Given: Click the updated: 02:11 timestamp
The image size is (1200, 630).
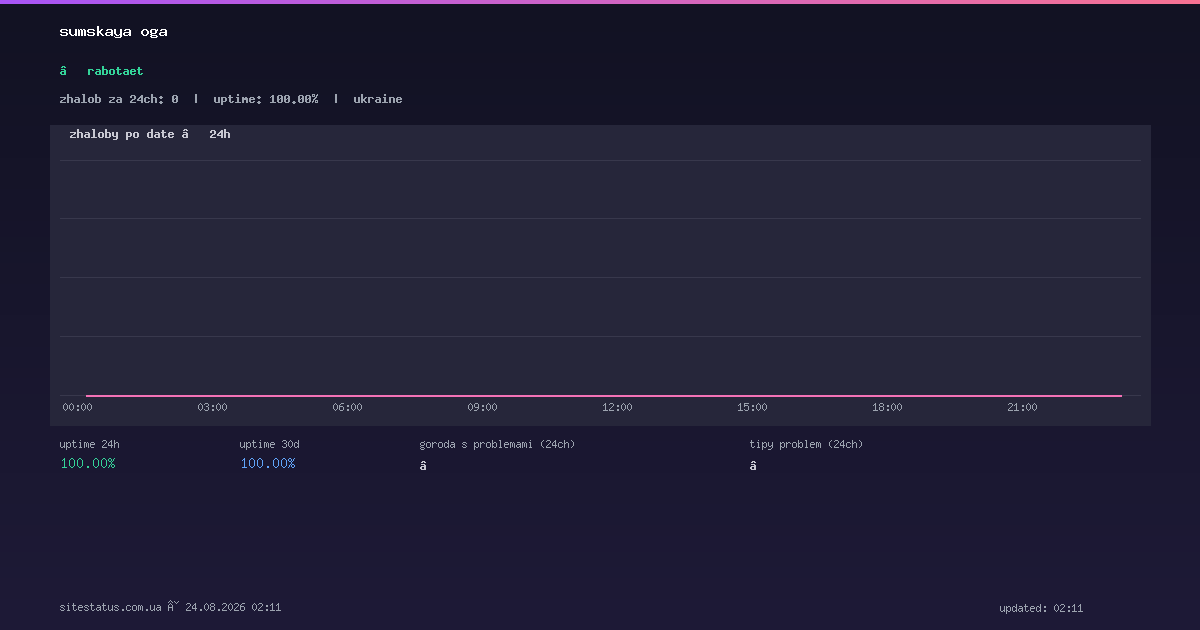Looking at the screenshot, I should pos(1041,608).
